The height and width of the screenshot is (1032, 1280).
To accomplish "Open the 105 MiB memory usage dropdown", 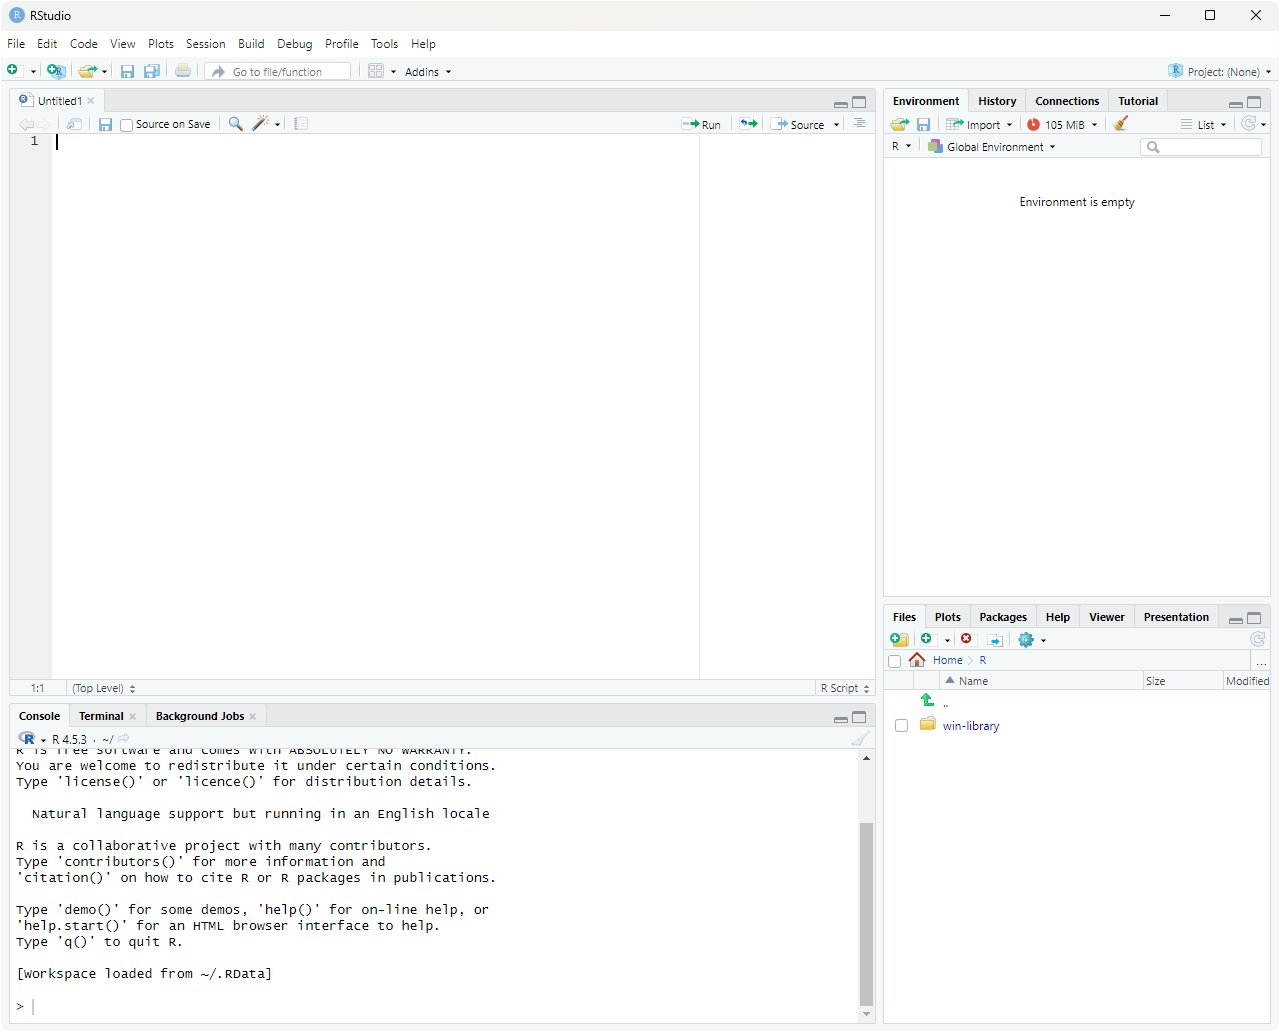I will 1063,125.
